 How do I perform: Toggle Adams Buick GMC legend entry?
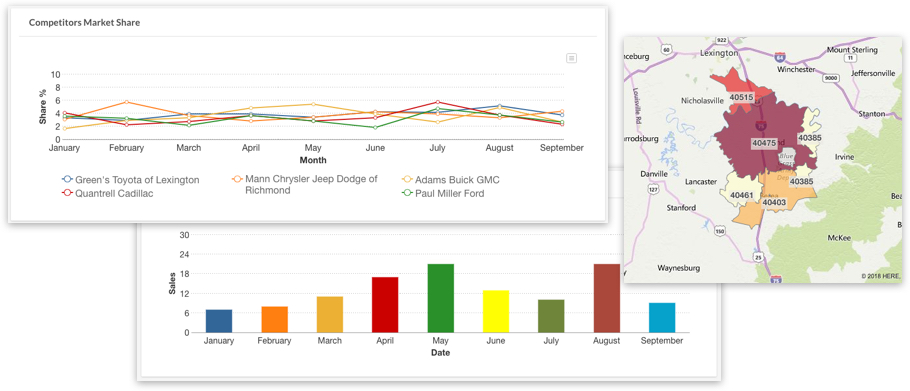tap(450, 180)
